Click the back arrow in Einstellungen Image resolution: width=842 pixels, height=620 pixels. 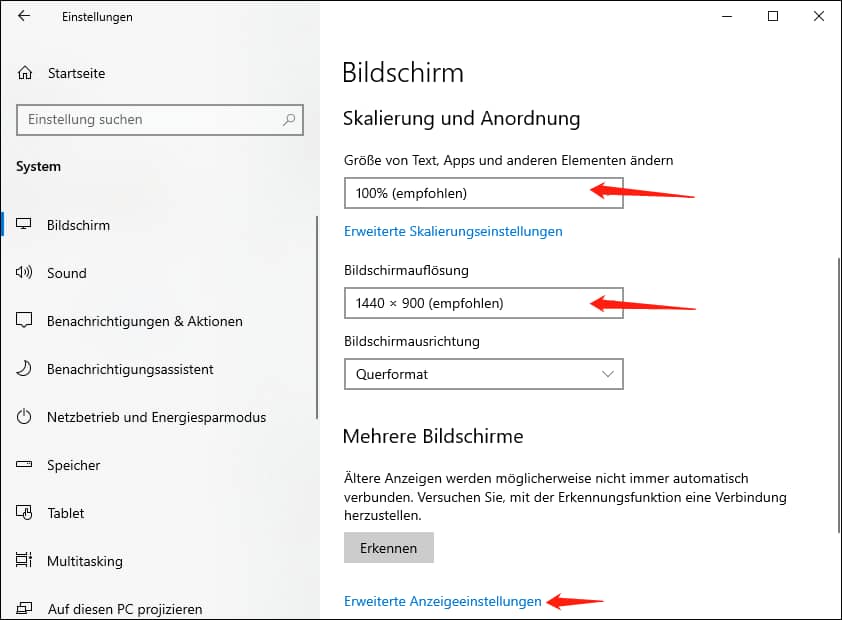[x=24, y=16]
